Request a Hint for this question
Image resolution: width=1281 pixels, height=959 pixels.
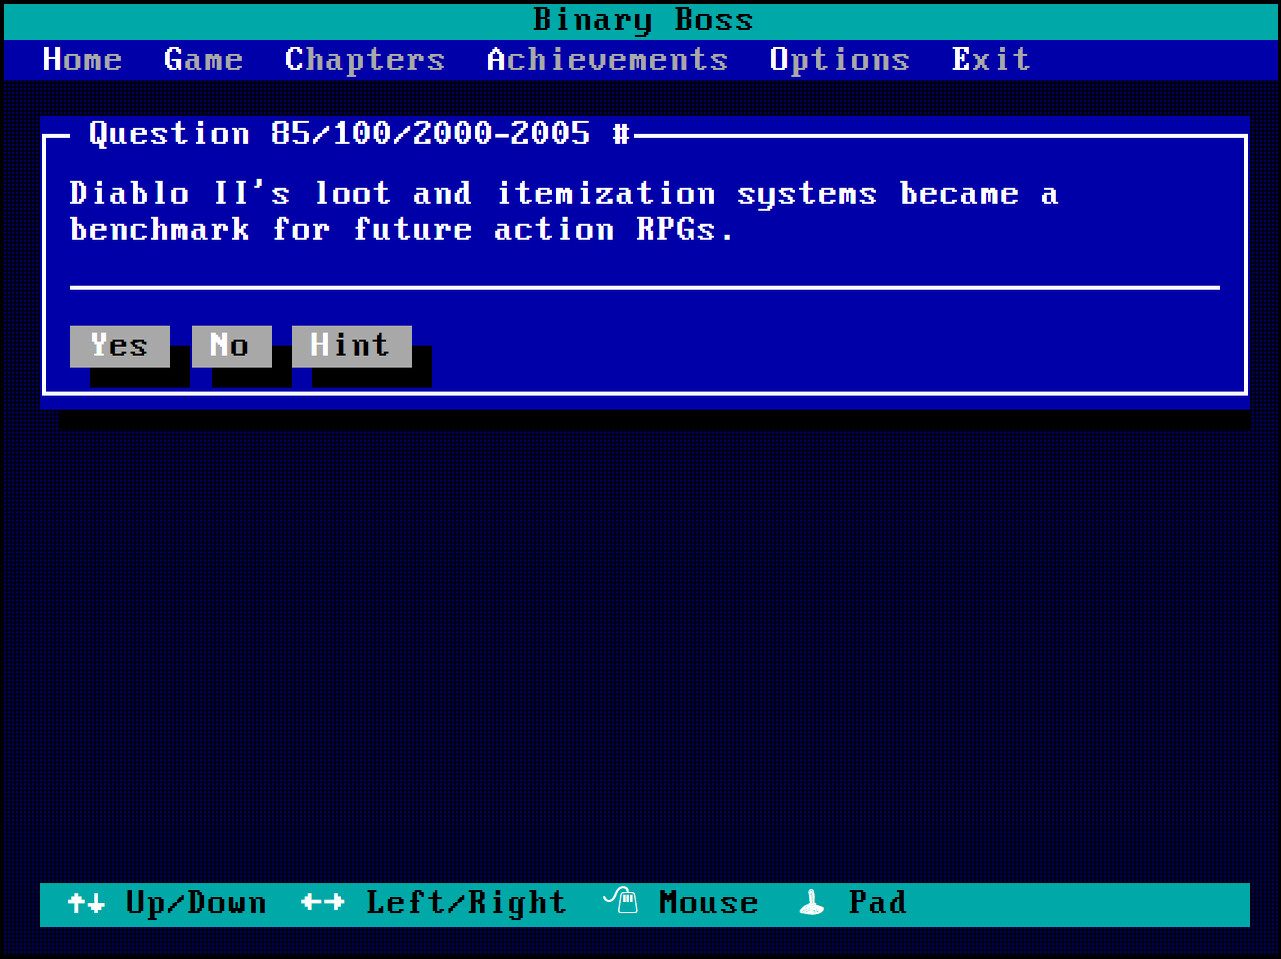point(351,346)
